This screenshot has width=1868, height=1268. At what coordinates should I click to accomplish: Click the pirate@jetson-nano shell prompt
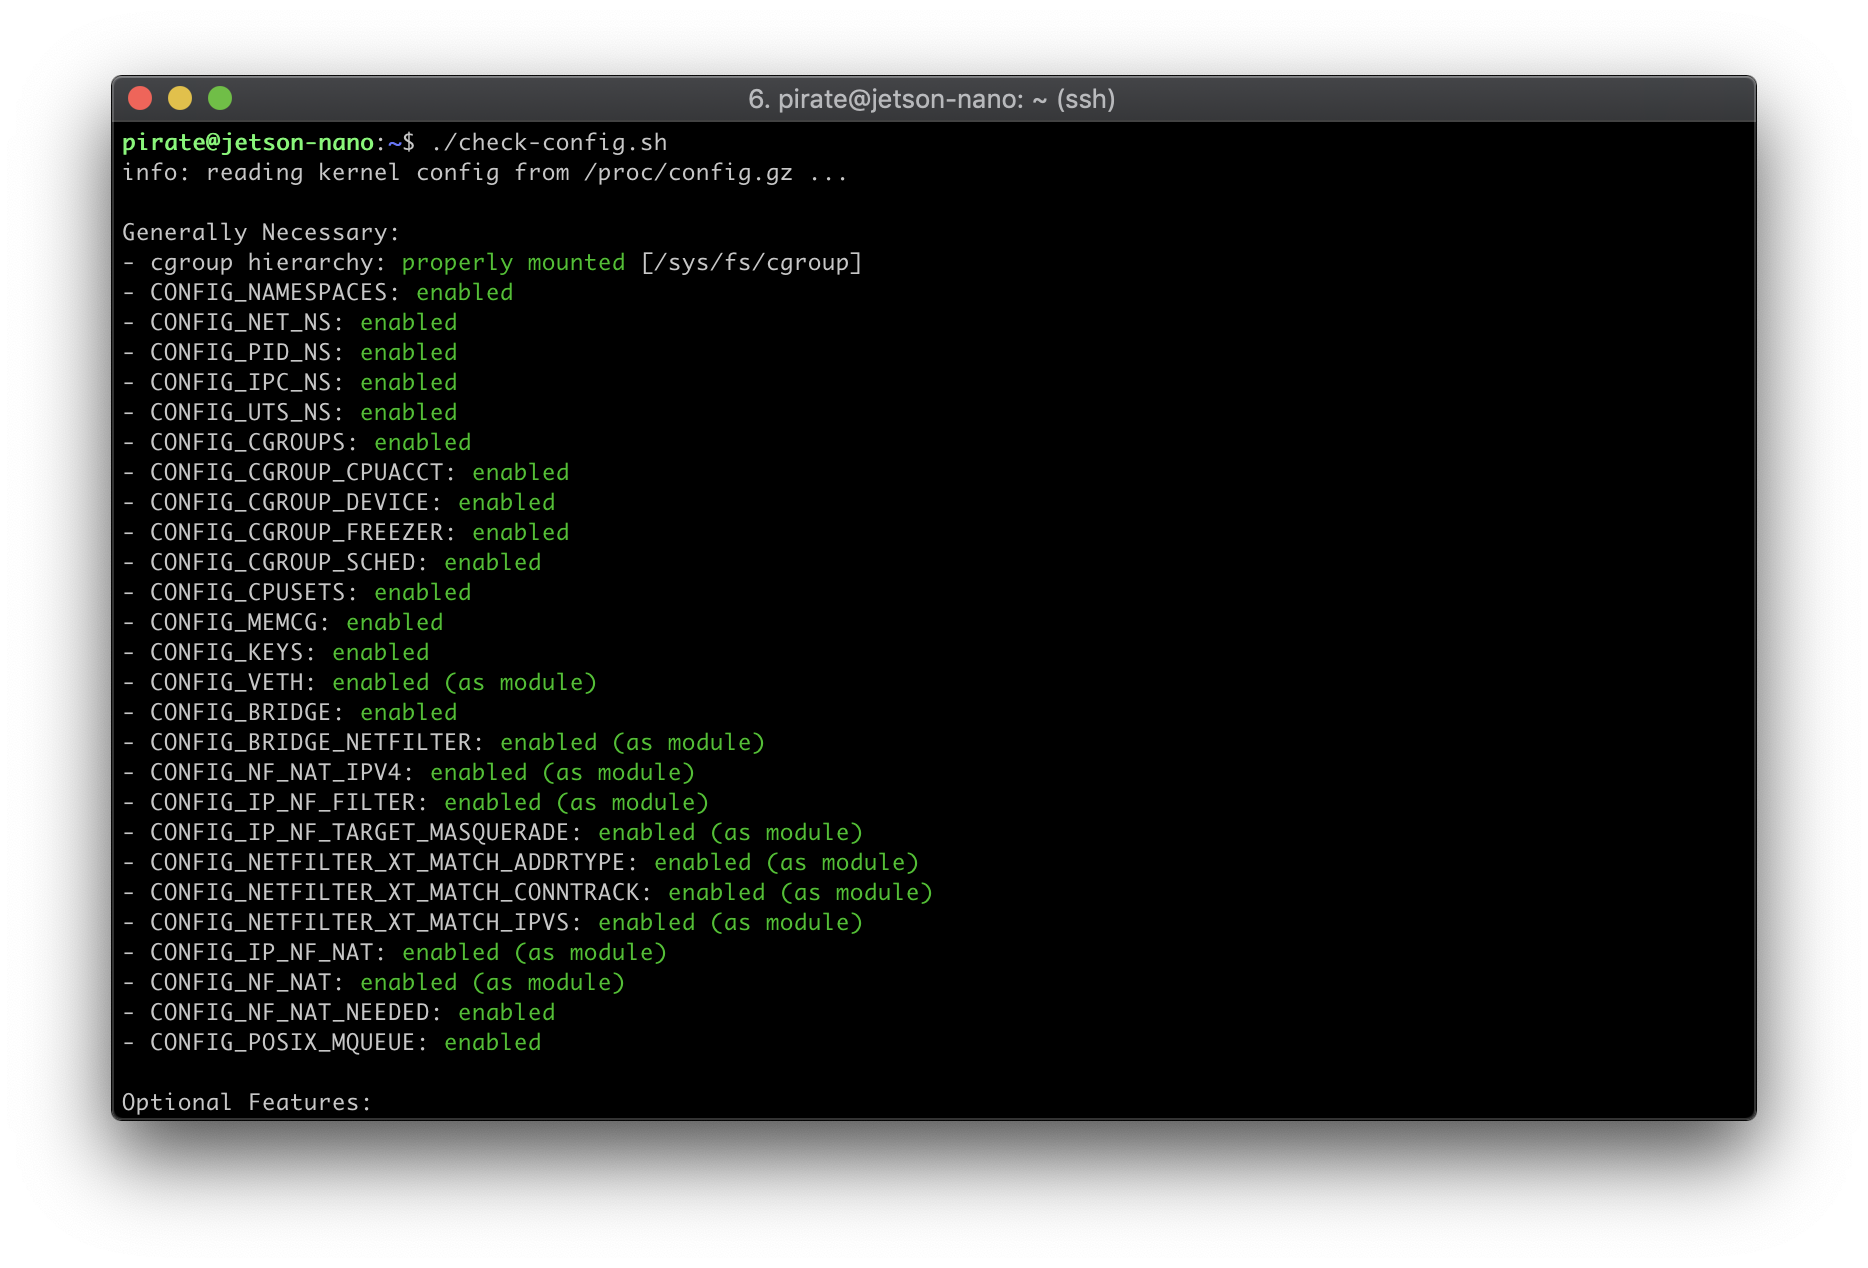point(248,142)
